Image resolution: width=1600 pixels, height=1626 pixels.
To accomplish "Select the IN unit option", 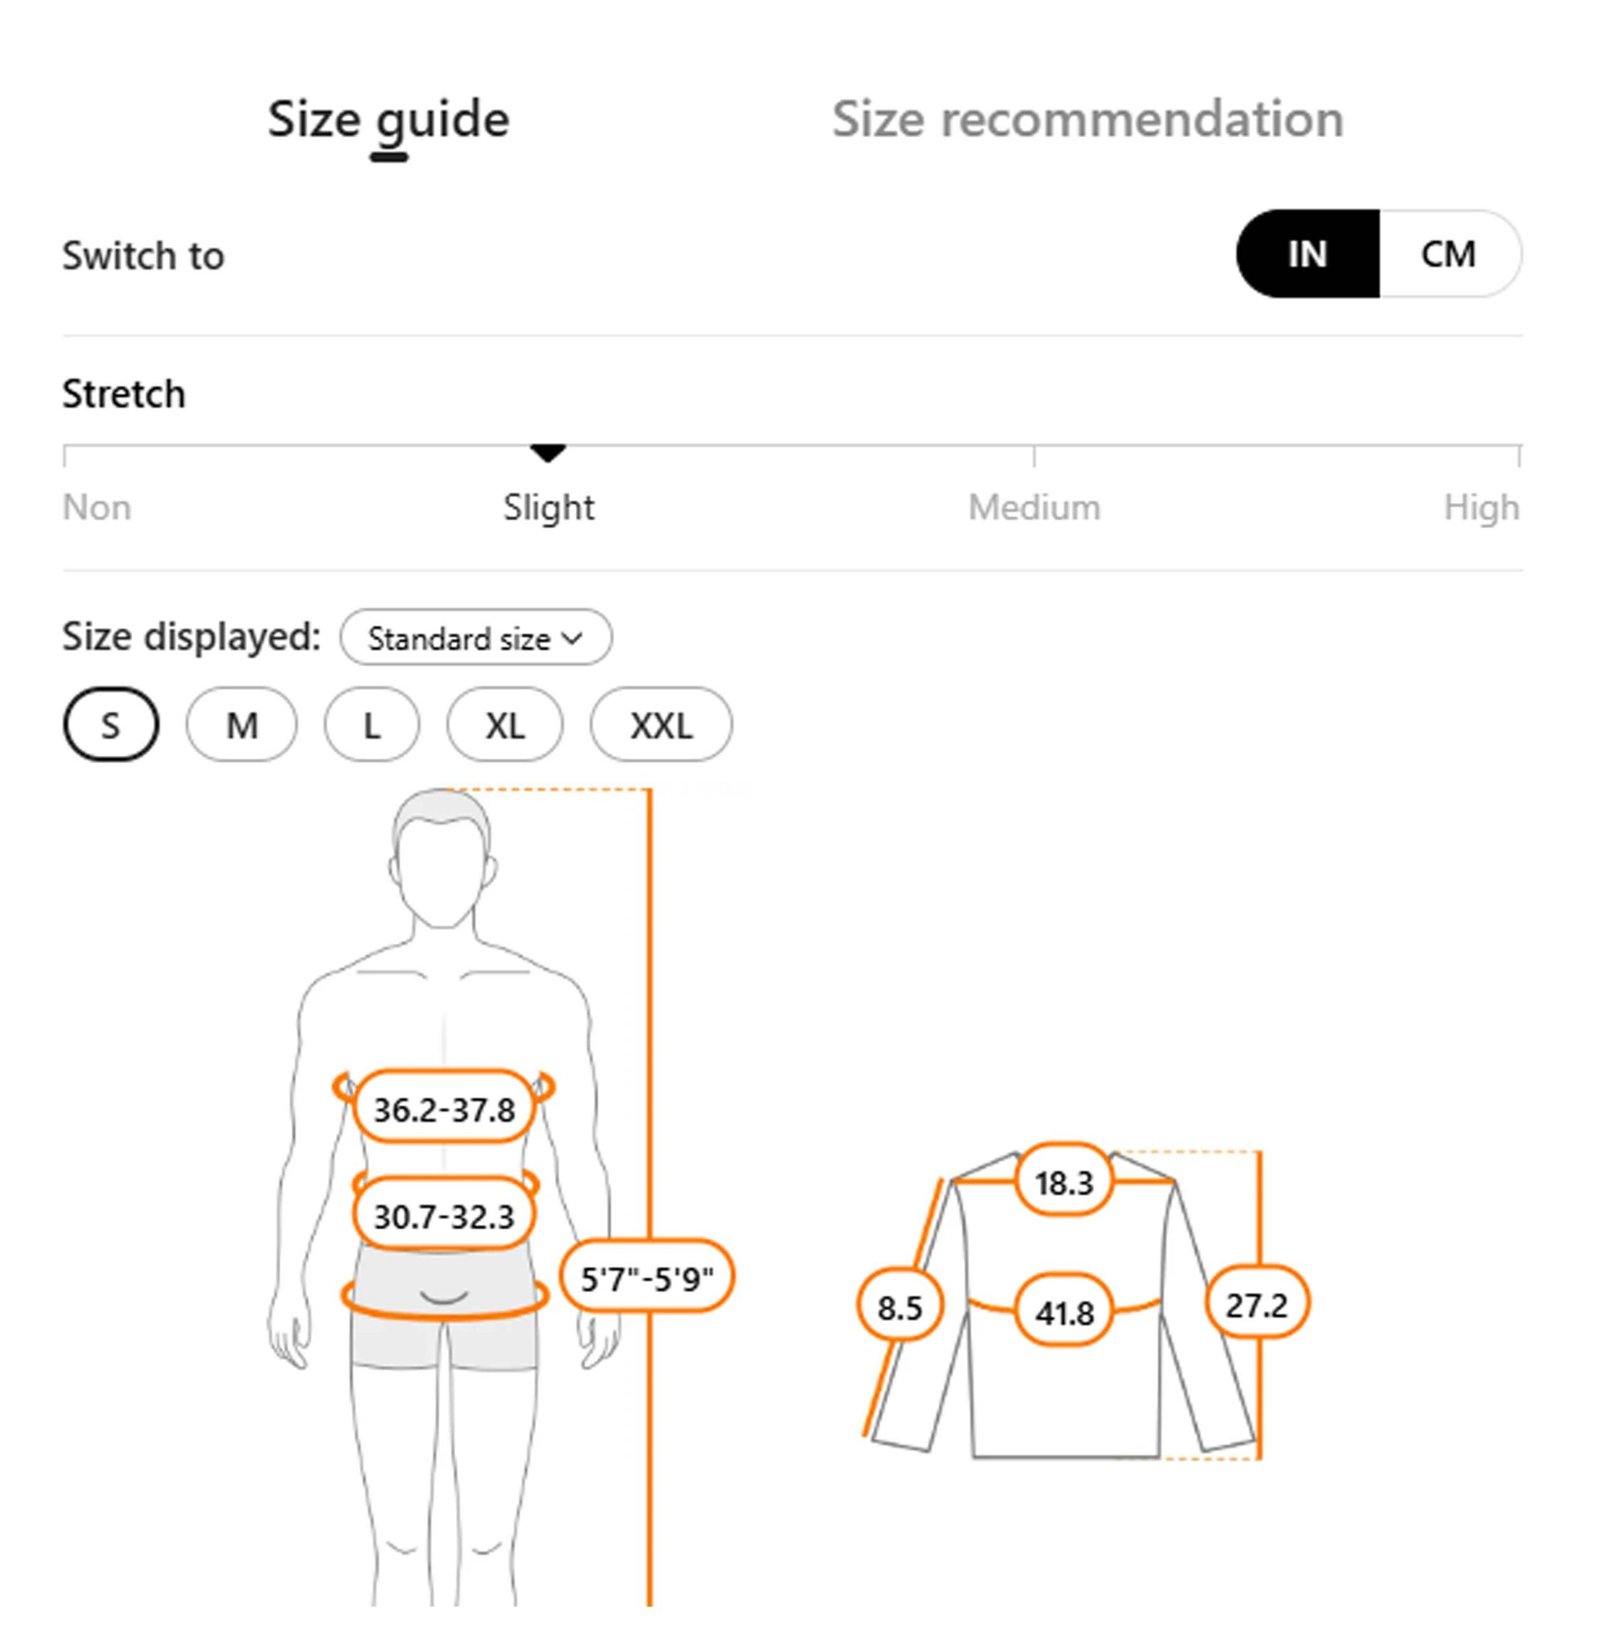I will pos(1307,254).
